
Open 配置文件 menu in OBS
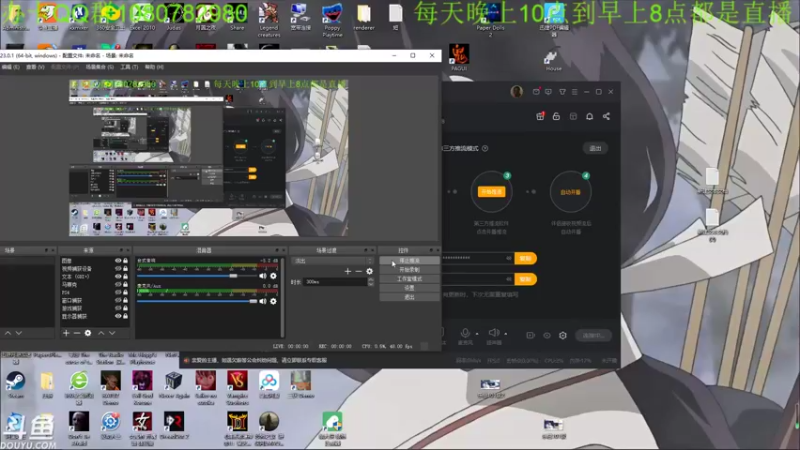click(x=64, y=67)
